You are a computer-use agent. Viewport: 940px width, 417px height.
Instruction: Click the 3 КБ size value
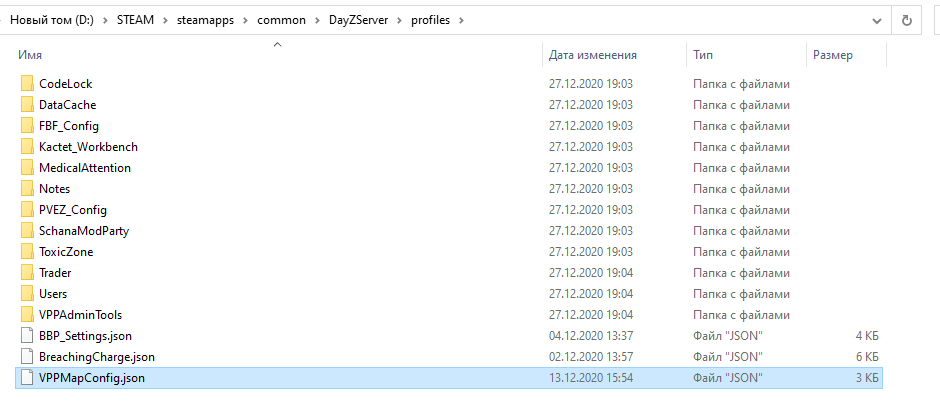[867, 377]
